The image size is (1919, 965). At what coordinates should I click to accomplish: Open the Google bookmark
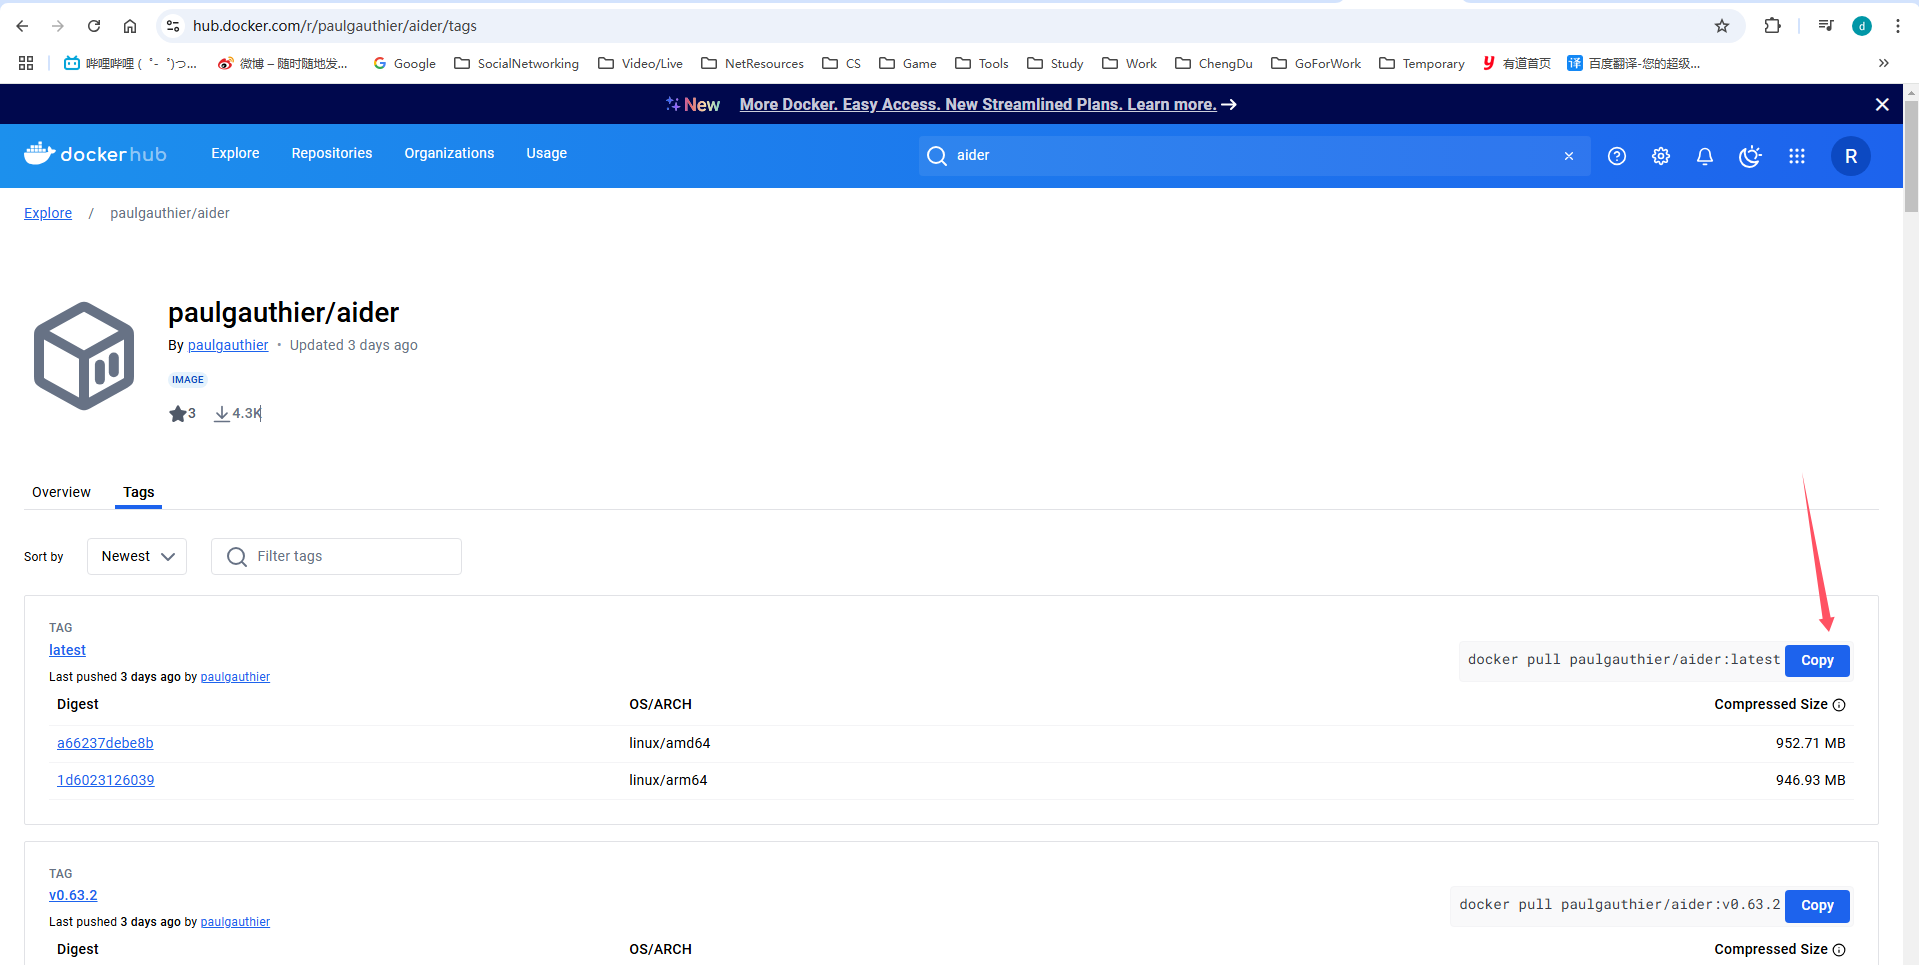404,63
